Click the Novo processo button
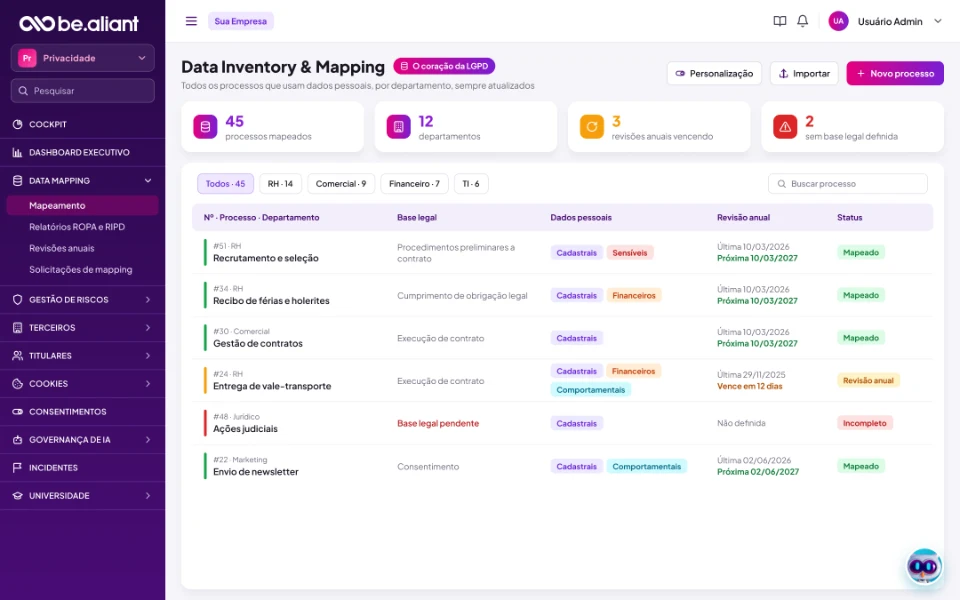Image resolution: width=960 pixels, height=600 pixels. 895,73
